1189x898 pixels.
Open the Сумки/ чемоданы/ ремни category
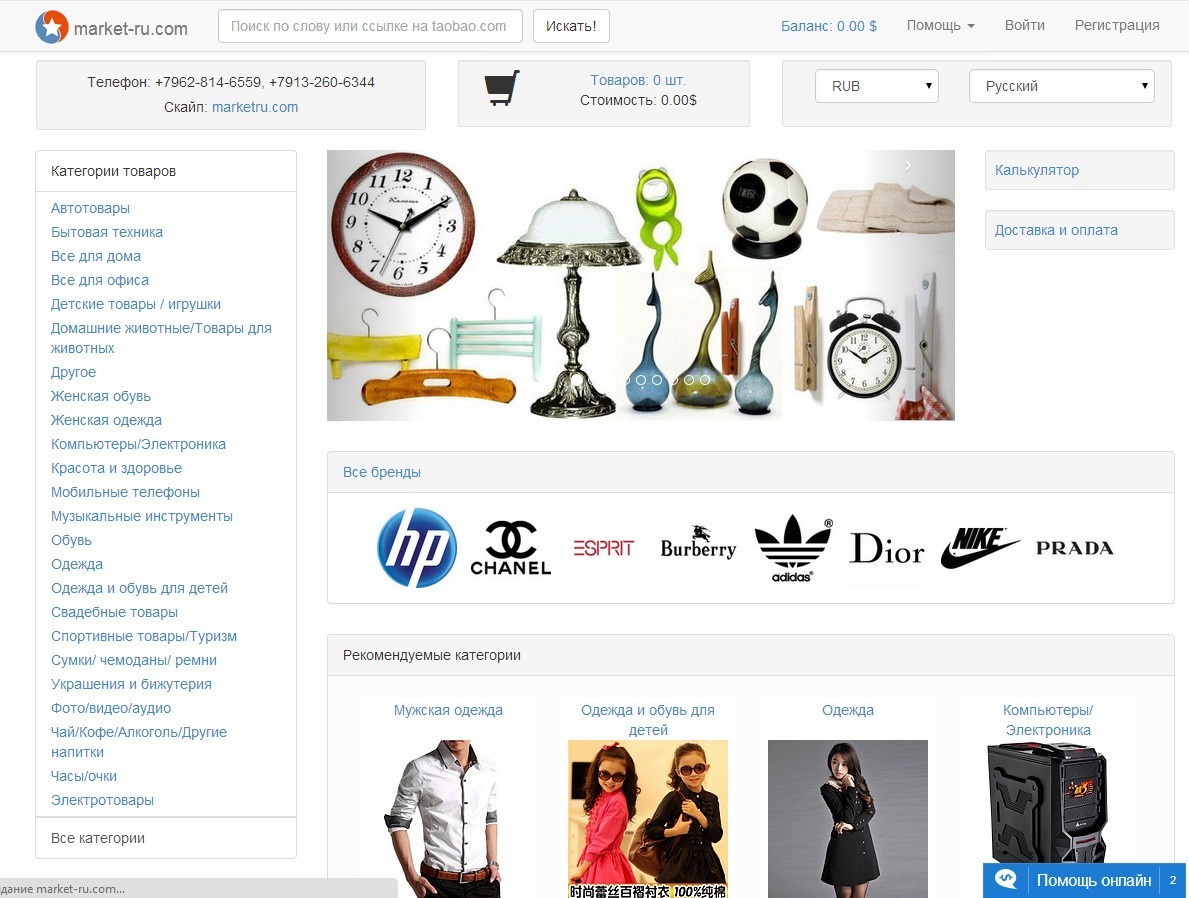tap(133, 661)
